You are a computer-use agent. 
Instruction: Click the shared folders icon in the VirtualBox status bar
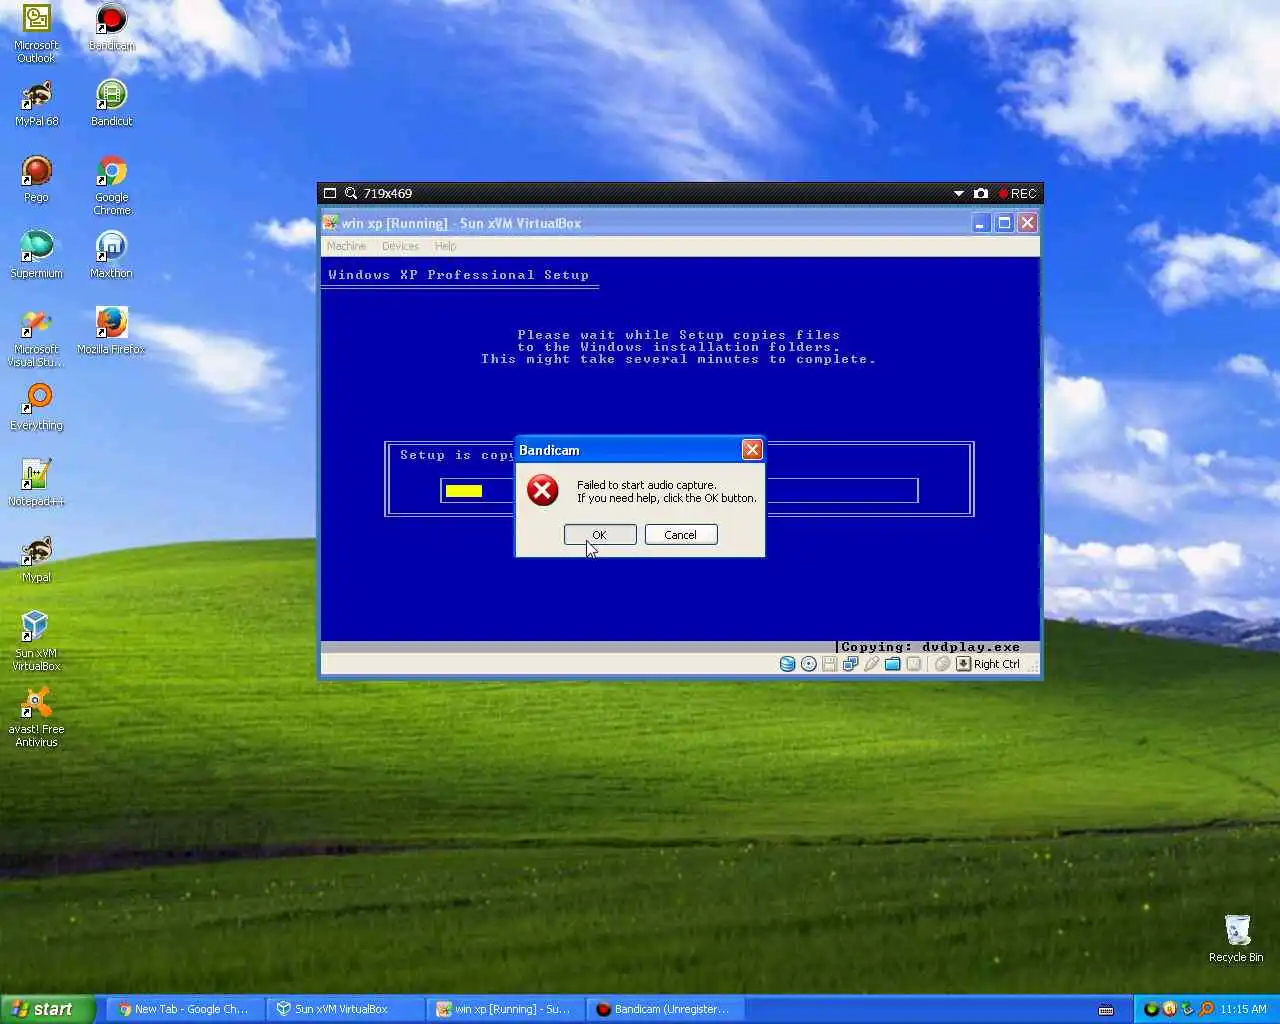coord(893,664)
